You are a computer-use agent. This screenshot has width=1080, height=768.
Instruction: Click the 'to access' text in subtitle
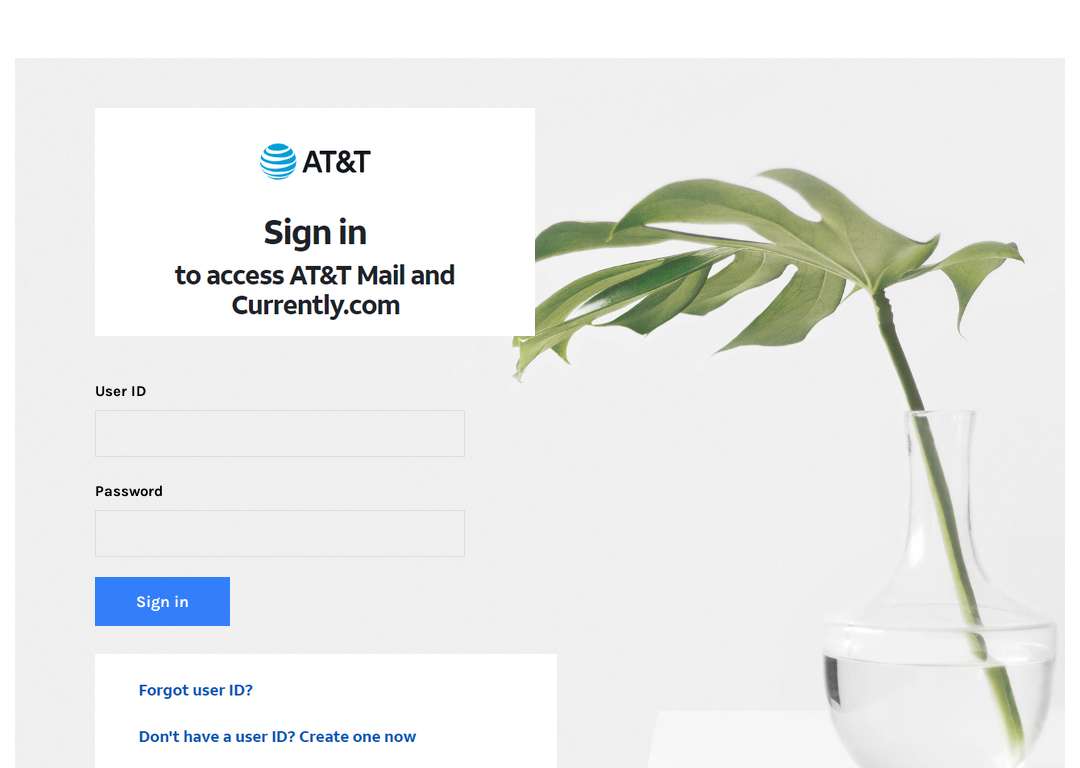click(x=229, y=276)
